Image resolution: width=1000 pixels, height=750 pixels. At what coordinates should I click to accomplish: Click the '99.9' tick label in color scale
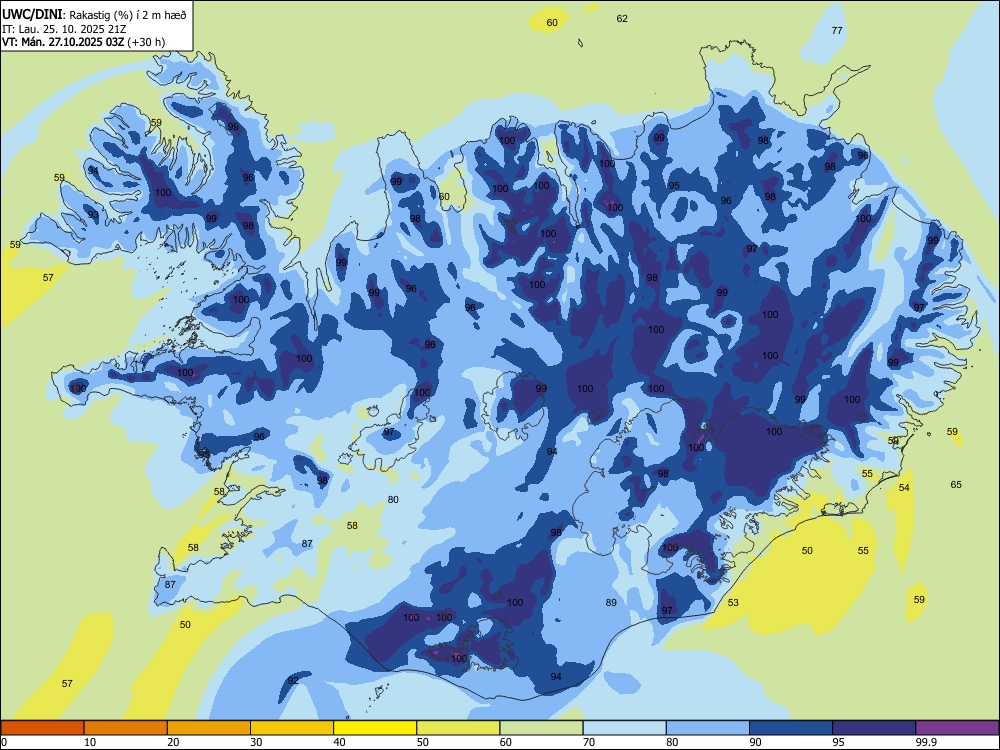point(925,742)
